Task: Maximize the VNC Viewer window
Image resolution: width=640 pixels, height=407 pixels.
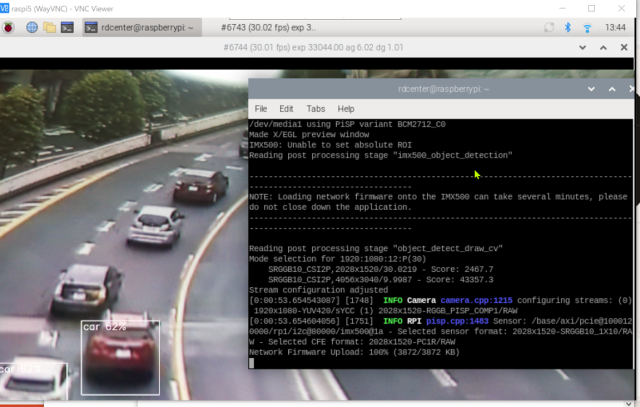Action: coord(591,8)
